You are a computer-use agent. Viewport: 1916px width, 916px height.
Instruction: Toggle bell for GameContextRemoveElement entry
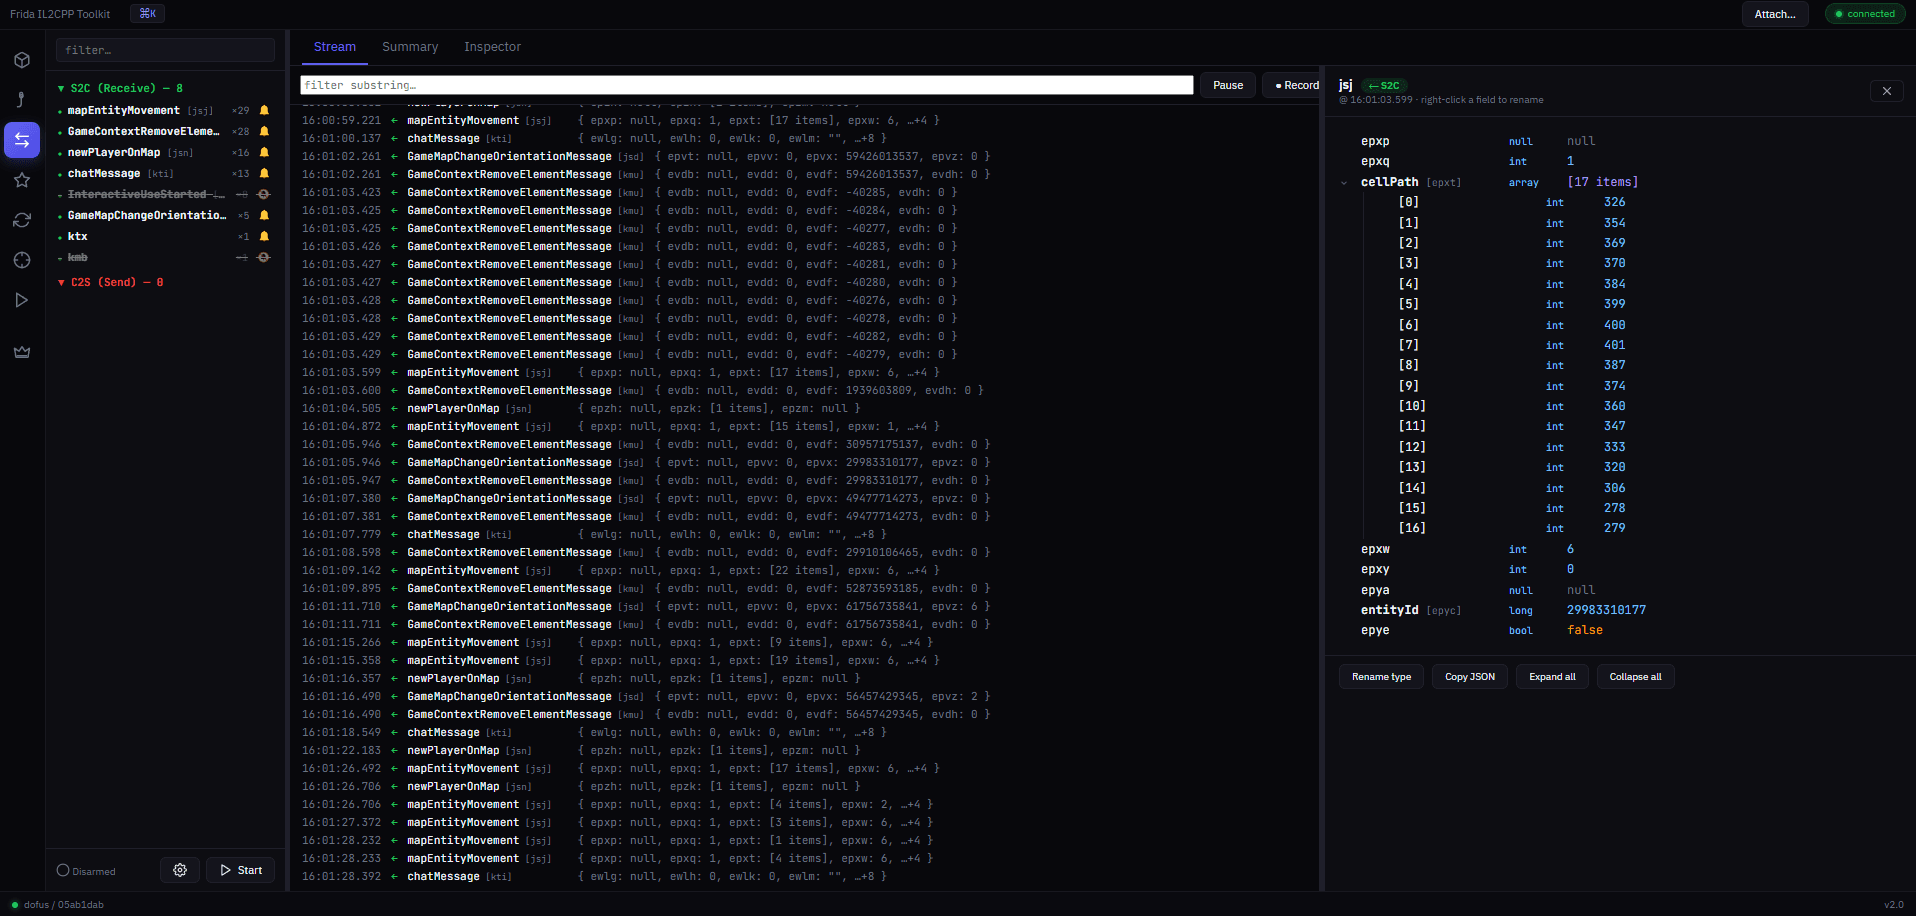264,132
